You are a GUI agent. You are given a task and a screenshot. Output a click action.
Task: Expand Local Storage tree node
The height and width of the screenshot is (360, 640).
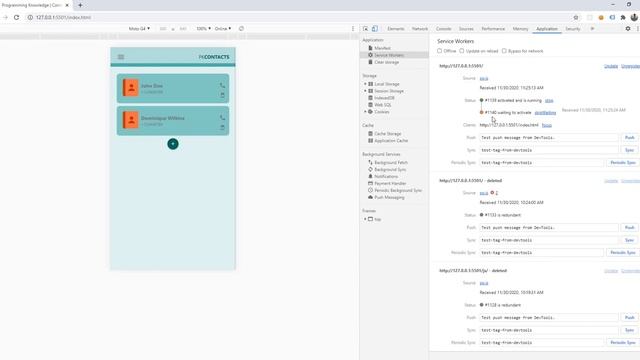click(x=365, y=84)
